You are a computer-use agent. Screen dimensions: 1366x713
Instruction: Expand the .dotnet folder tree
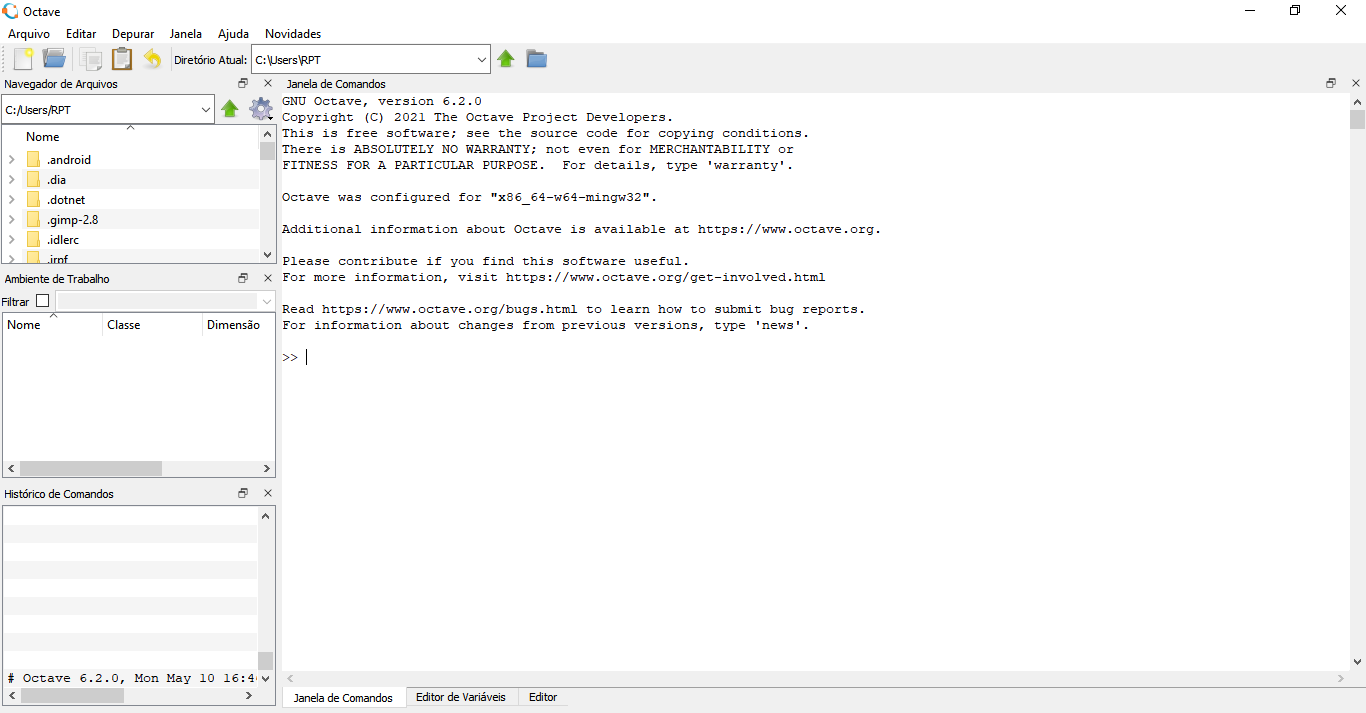pyautogui.click(x=11, y=199)
